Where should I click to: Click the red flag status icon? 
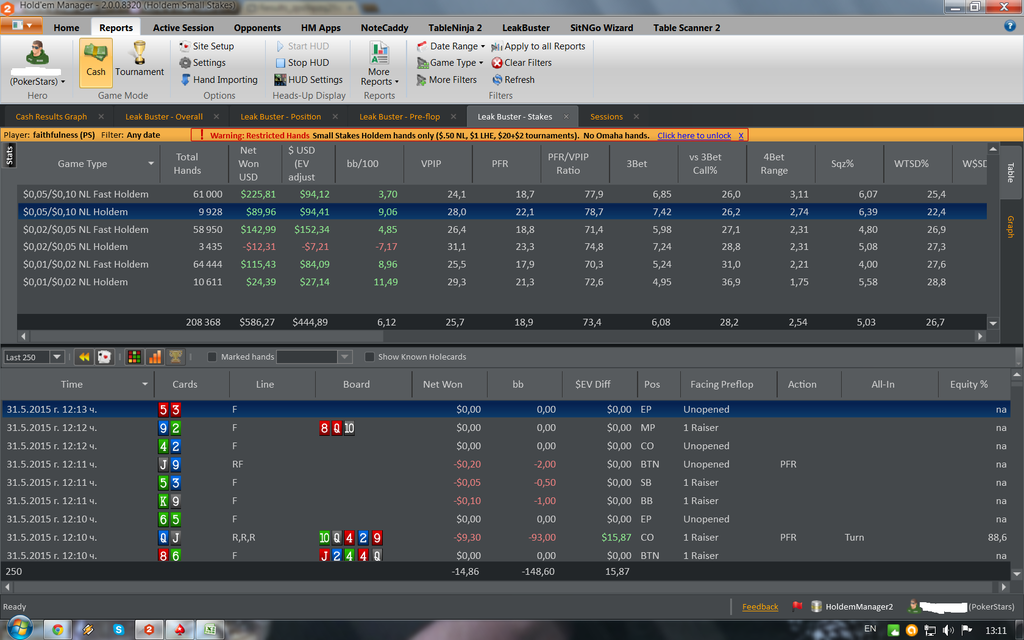pyautogui.click(x=797, y=606)
